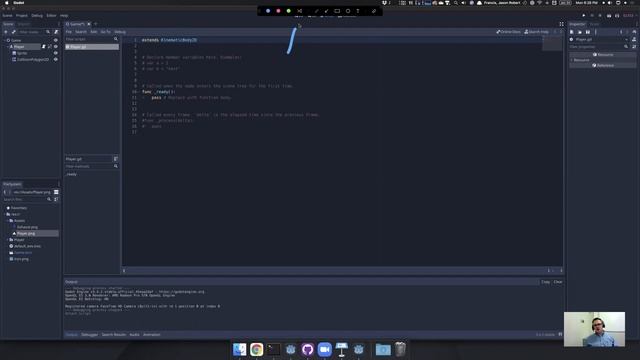Open Audio bottom panel
Viewport: 640px width, 360px height.
[x=134, y=335]
